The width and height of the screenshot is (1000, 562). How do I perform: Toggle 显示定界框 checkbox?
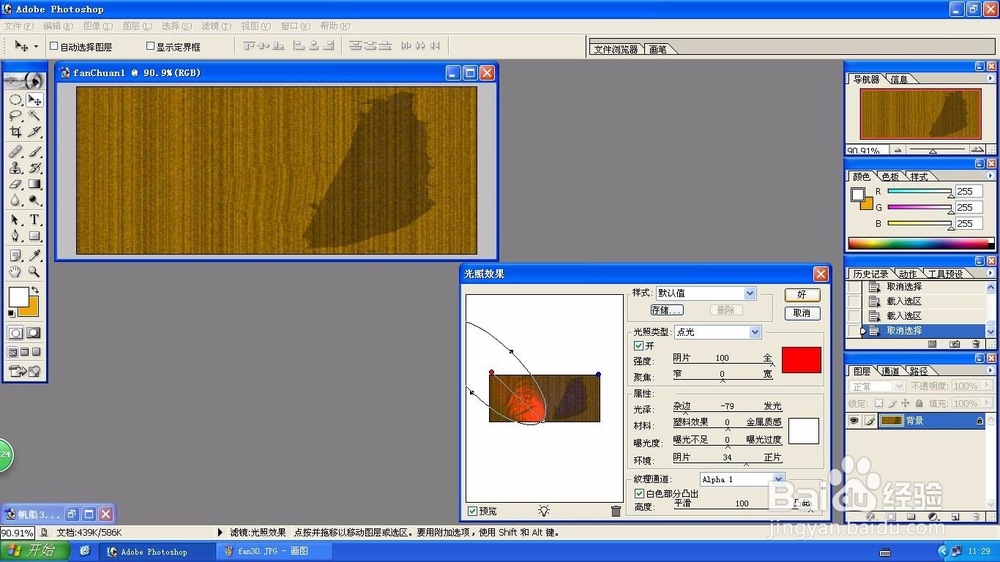[x=151, y=46]
